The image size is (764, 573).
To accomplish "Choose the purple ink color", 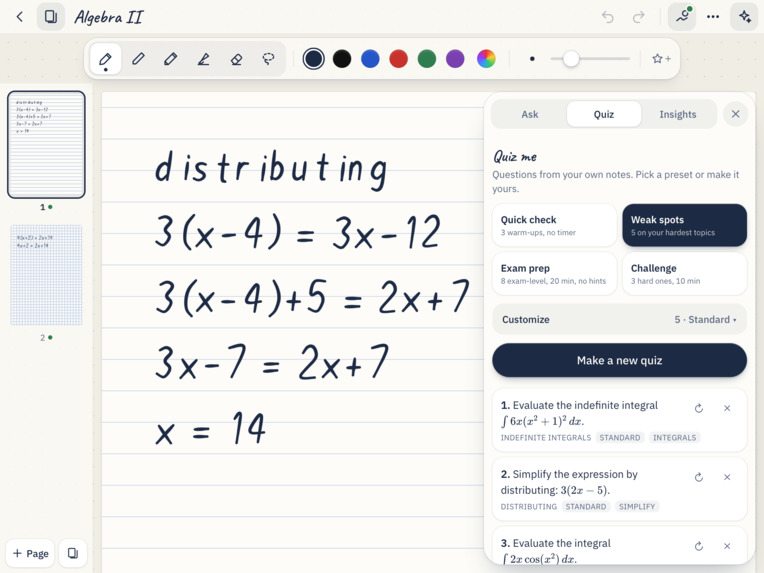I will 455,59.
